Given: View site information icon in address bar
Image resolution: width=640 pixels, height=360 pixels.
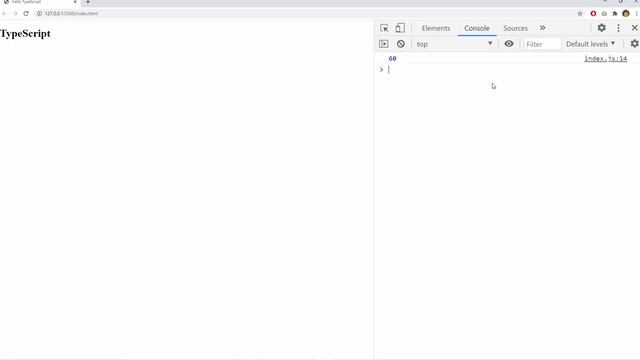Looking at the screenshot, I should coord(40,13).
